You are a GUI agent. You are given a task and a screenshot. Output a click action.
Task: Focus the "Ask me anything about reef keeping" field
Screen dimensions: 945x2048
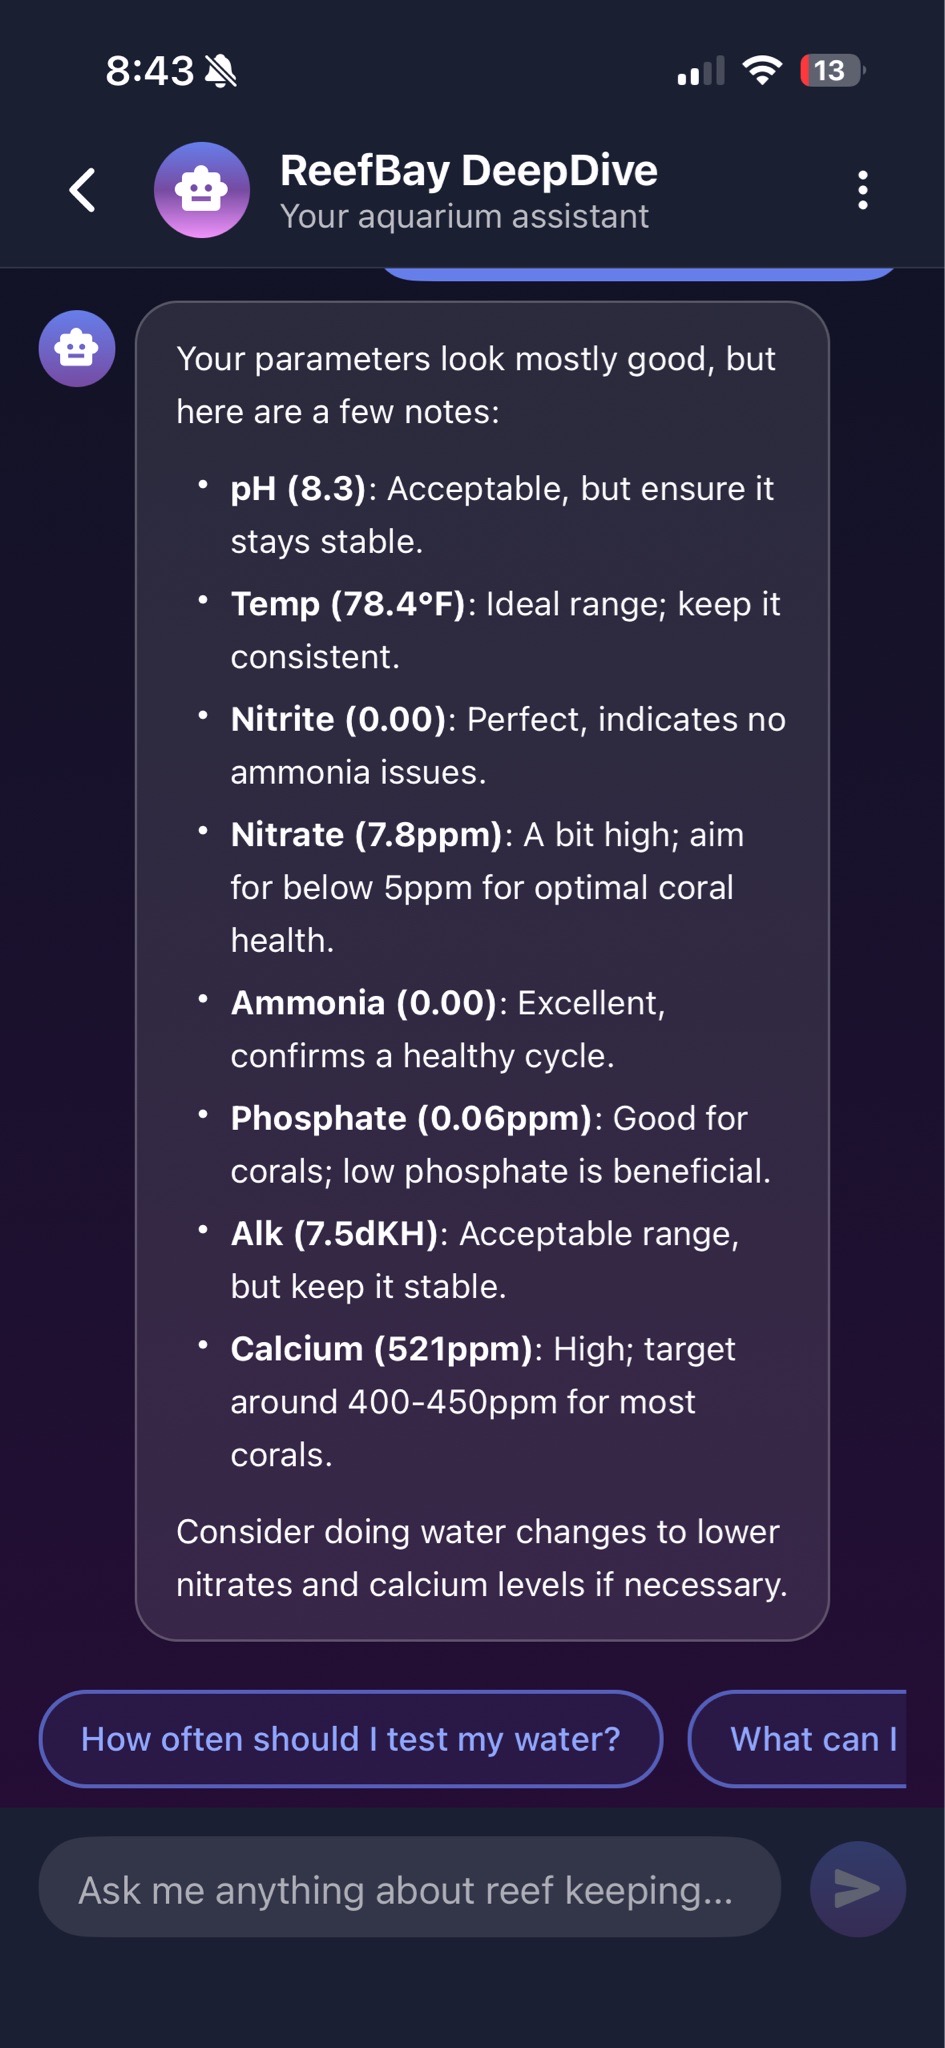(408, 1889)
